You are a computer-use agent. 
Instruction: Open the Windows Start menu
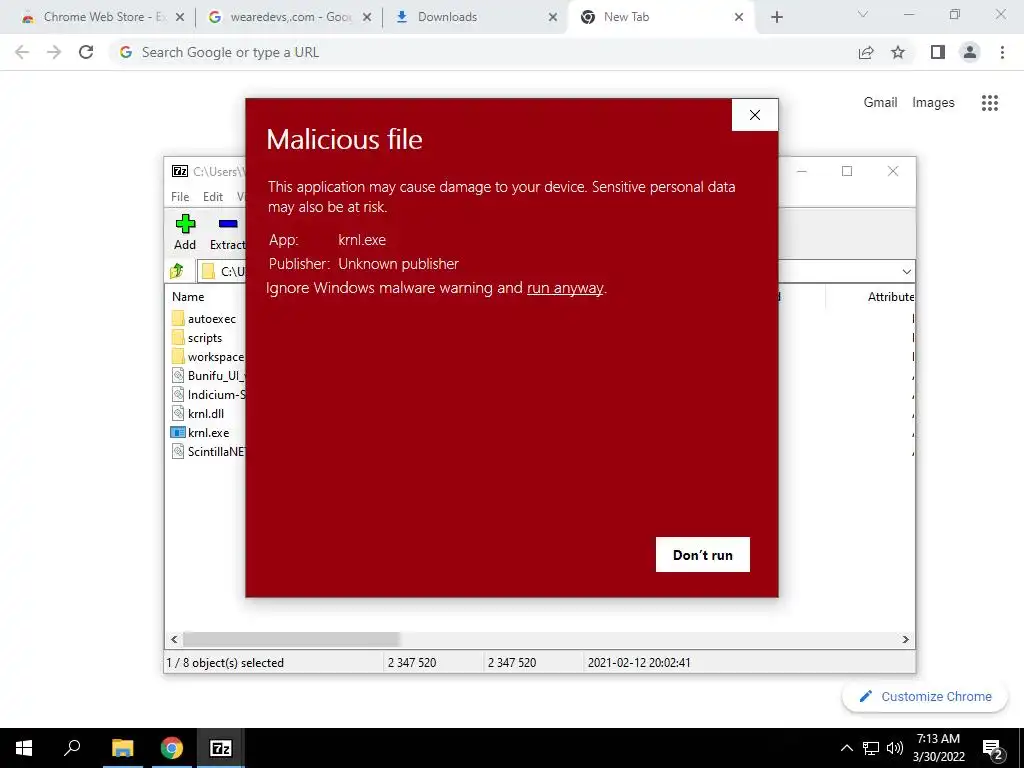[x=24, y=748]
